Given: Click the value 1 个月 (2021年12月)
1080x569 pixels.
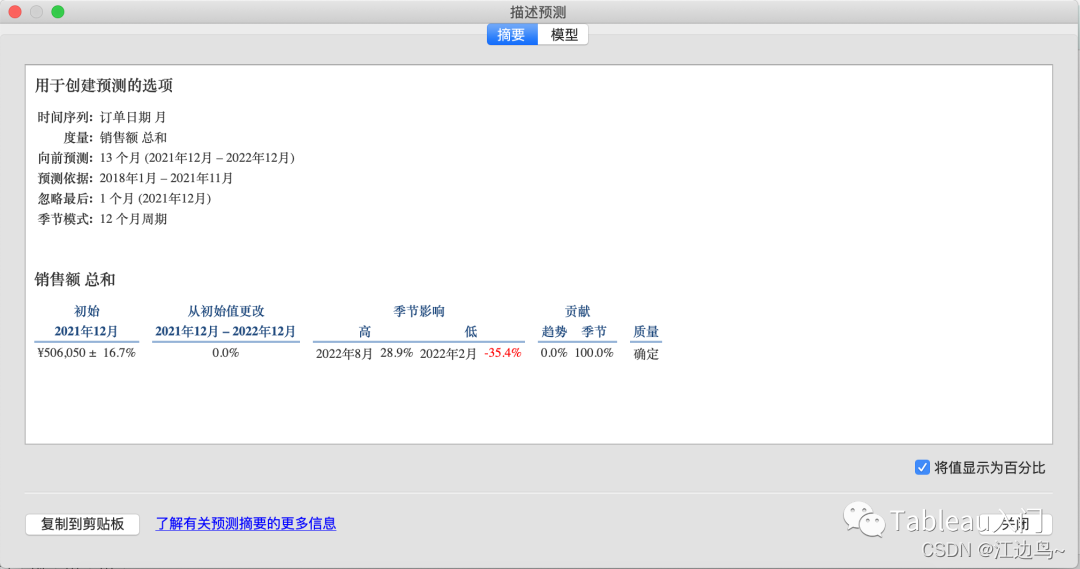Looking at the screenshot, I should coord(155,198).
